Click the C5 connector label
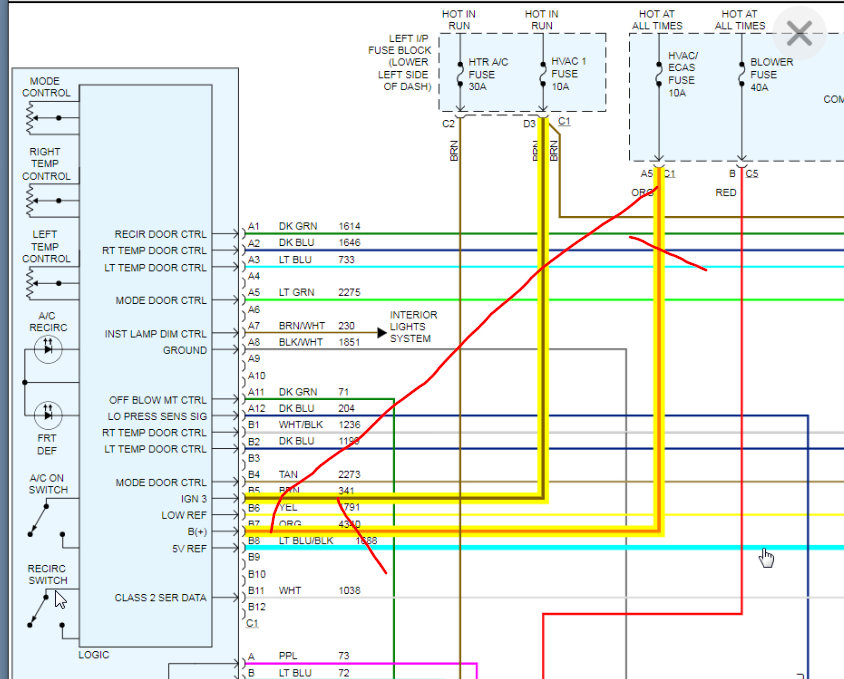Viewport: 844px width, 679px height. [x=751, y=173]
